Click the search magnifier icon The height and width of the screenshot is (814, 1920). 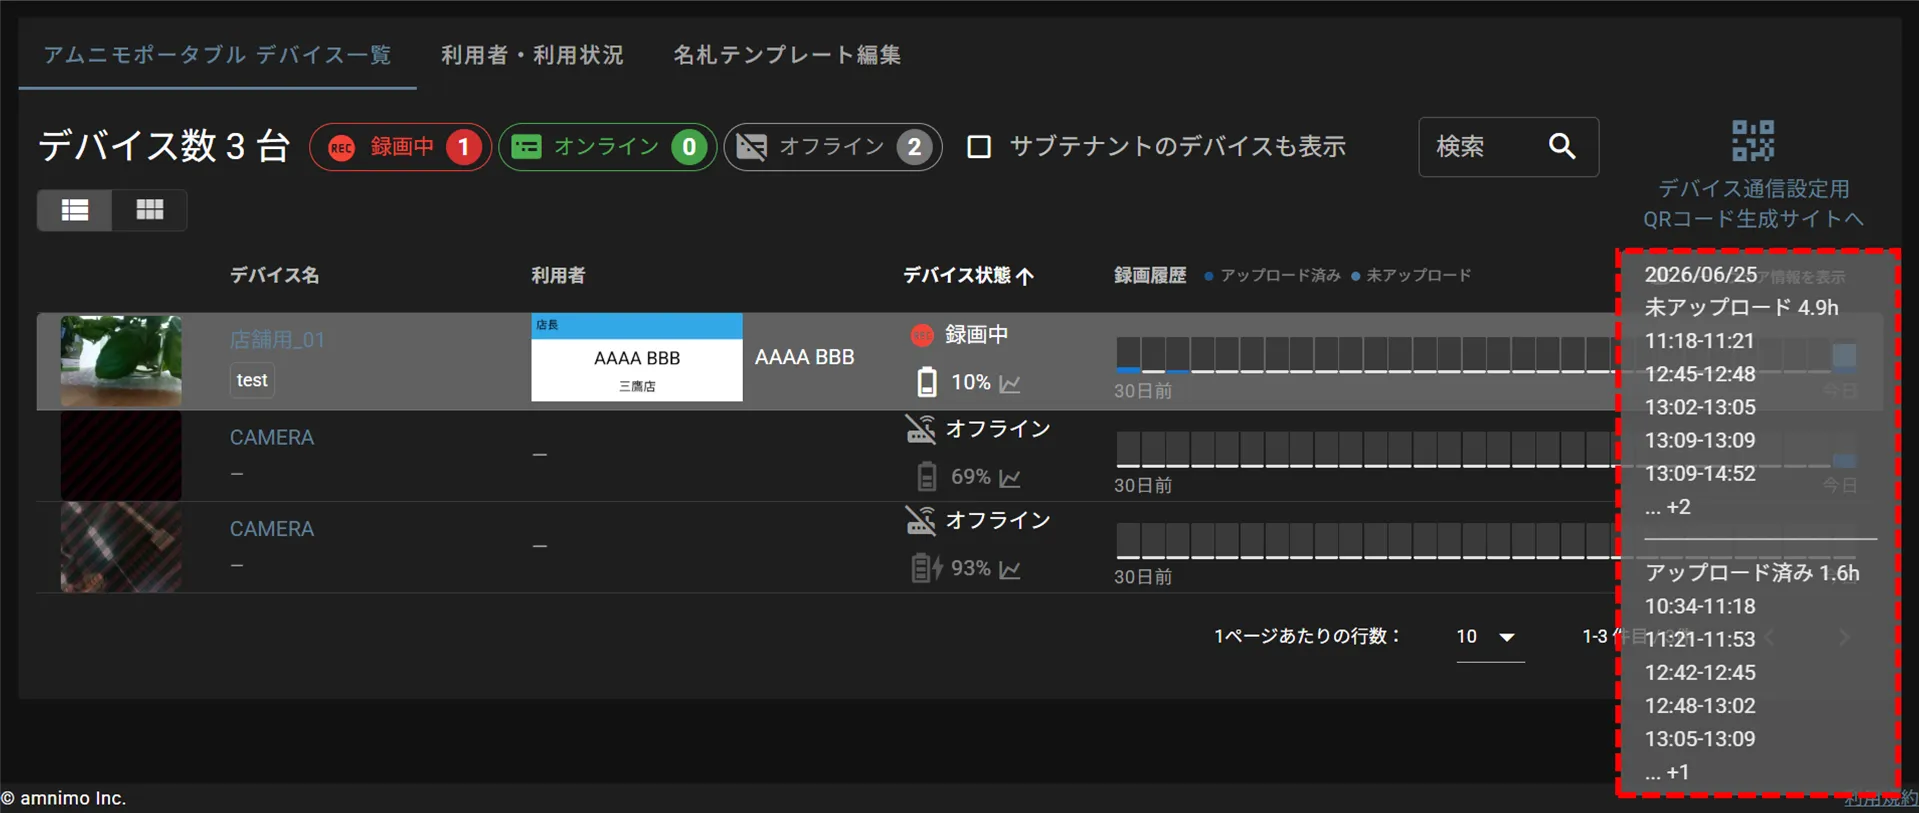1562,147
